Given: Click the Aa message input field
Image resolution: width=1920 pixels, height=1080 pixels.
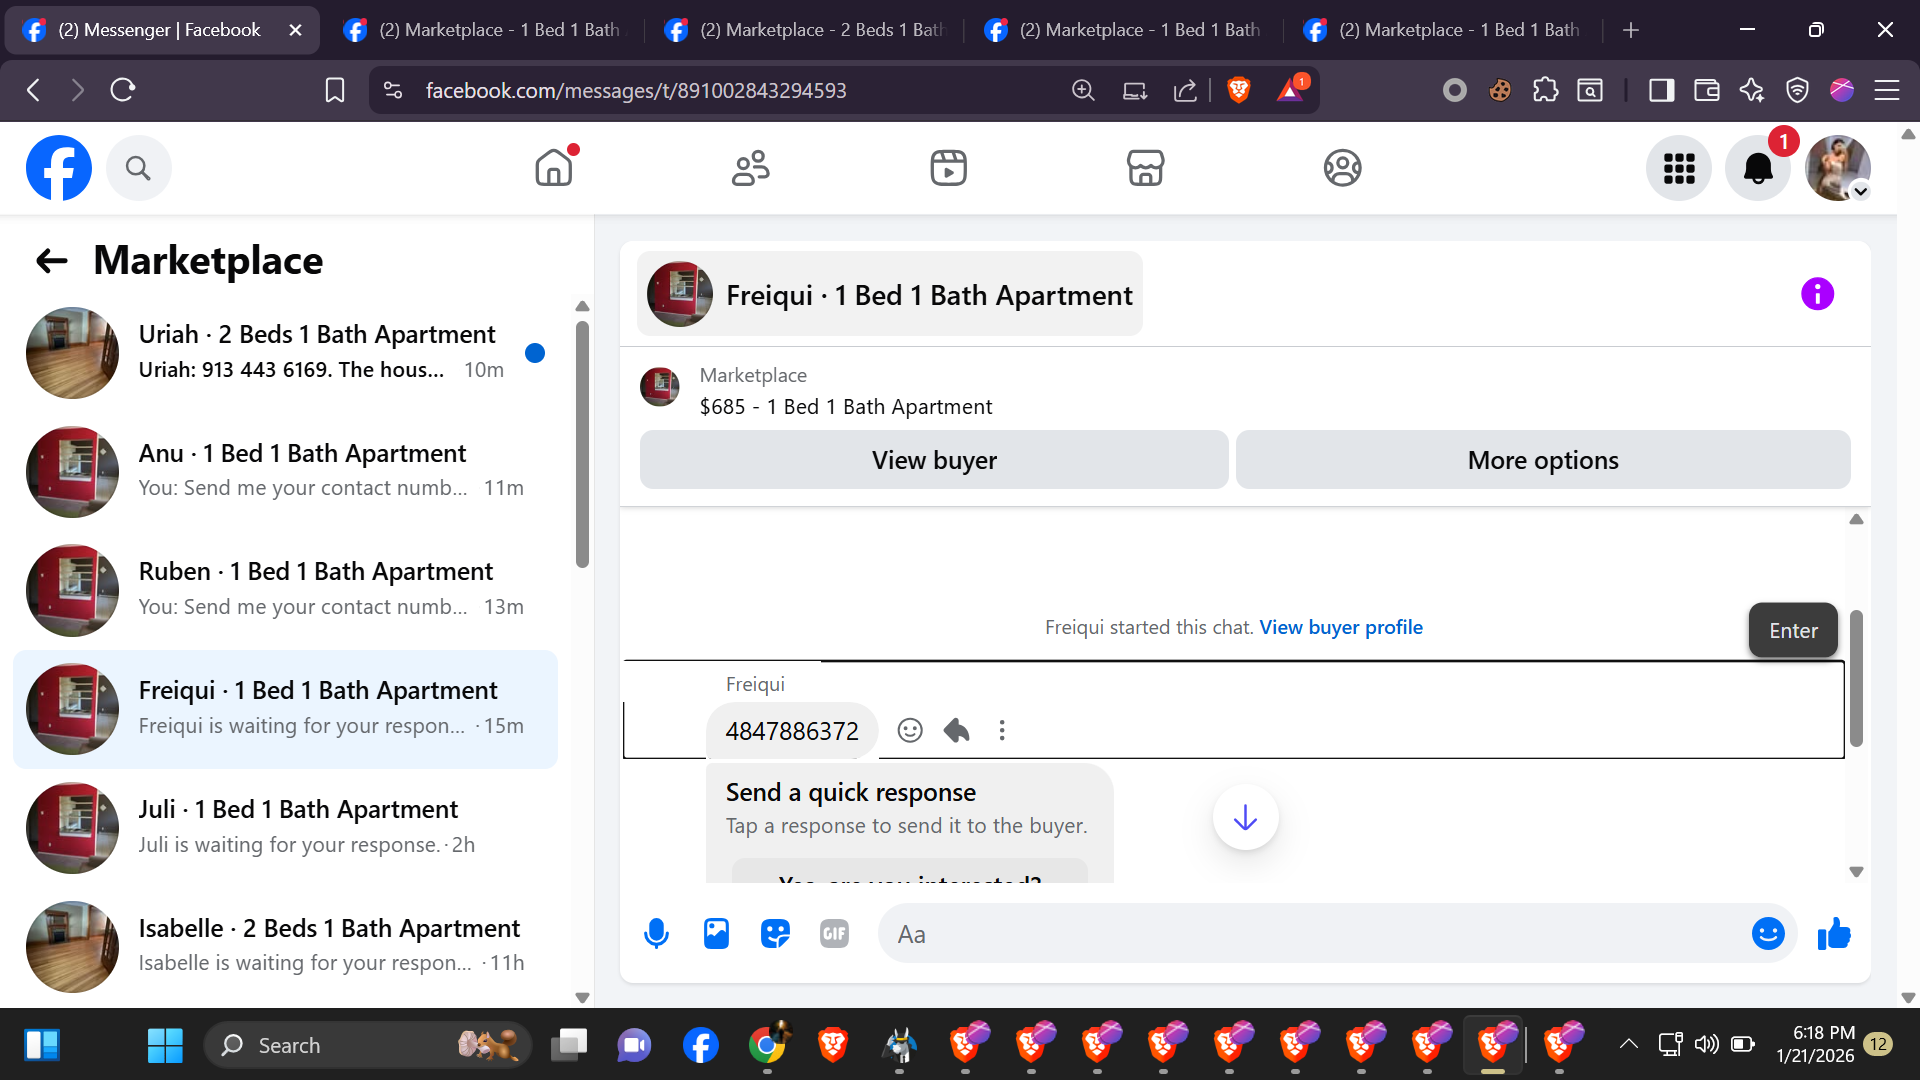Looking at the screenshot, I should click(1310, 934).
